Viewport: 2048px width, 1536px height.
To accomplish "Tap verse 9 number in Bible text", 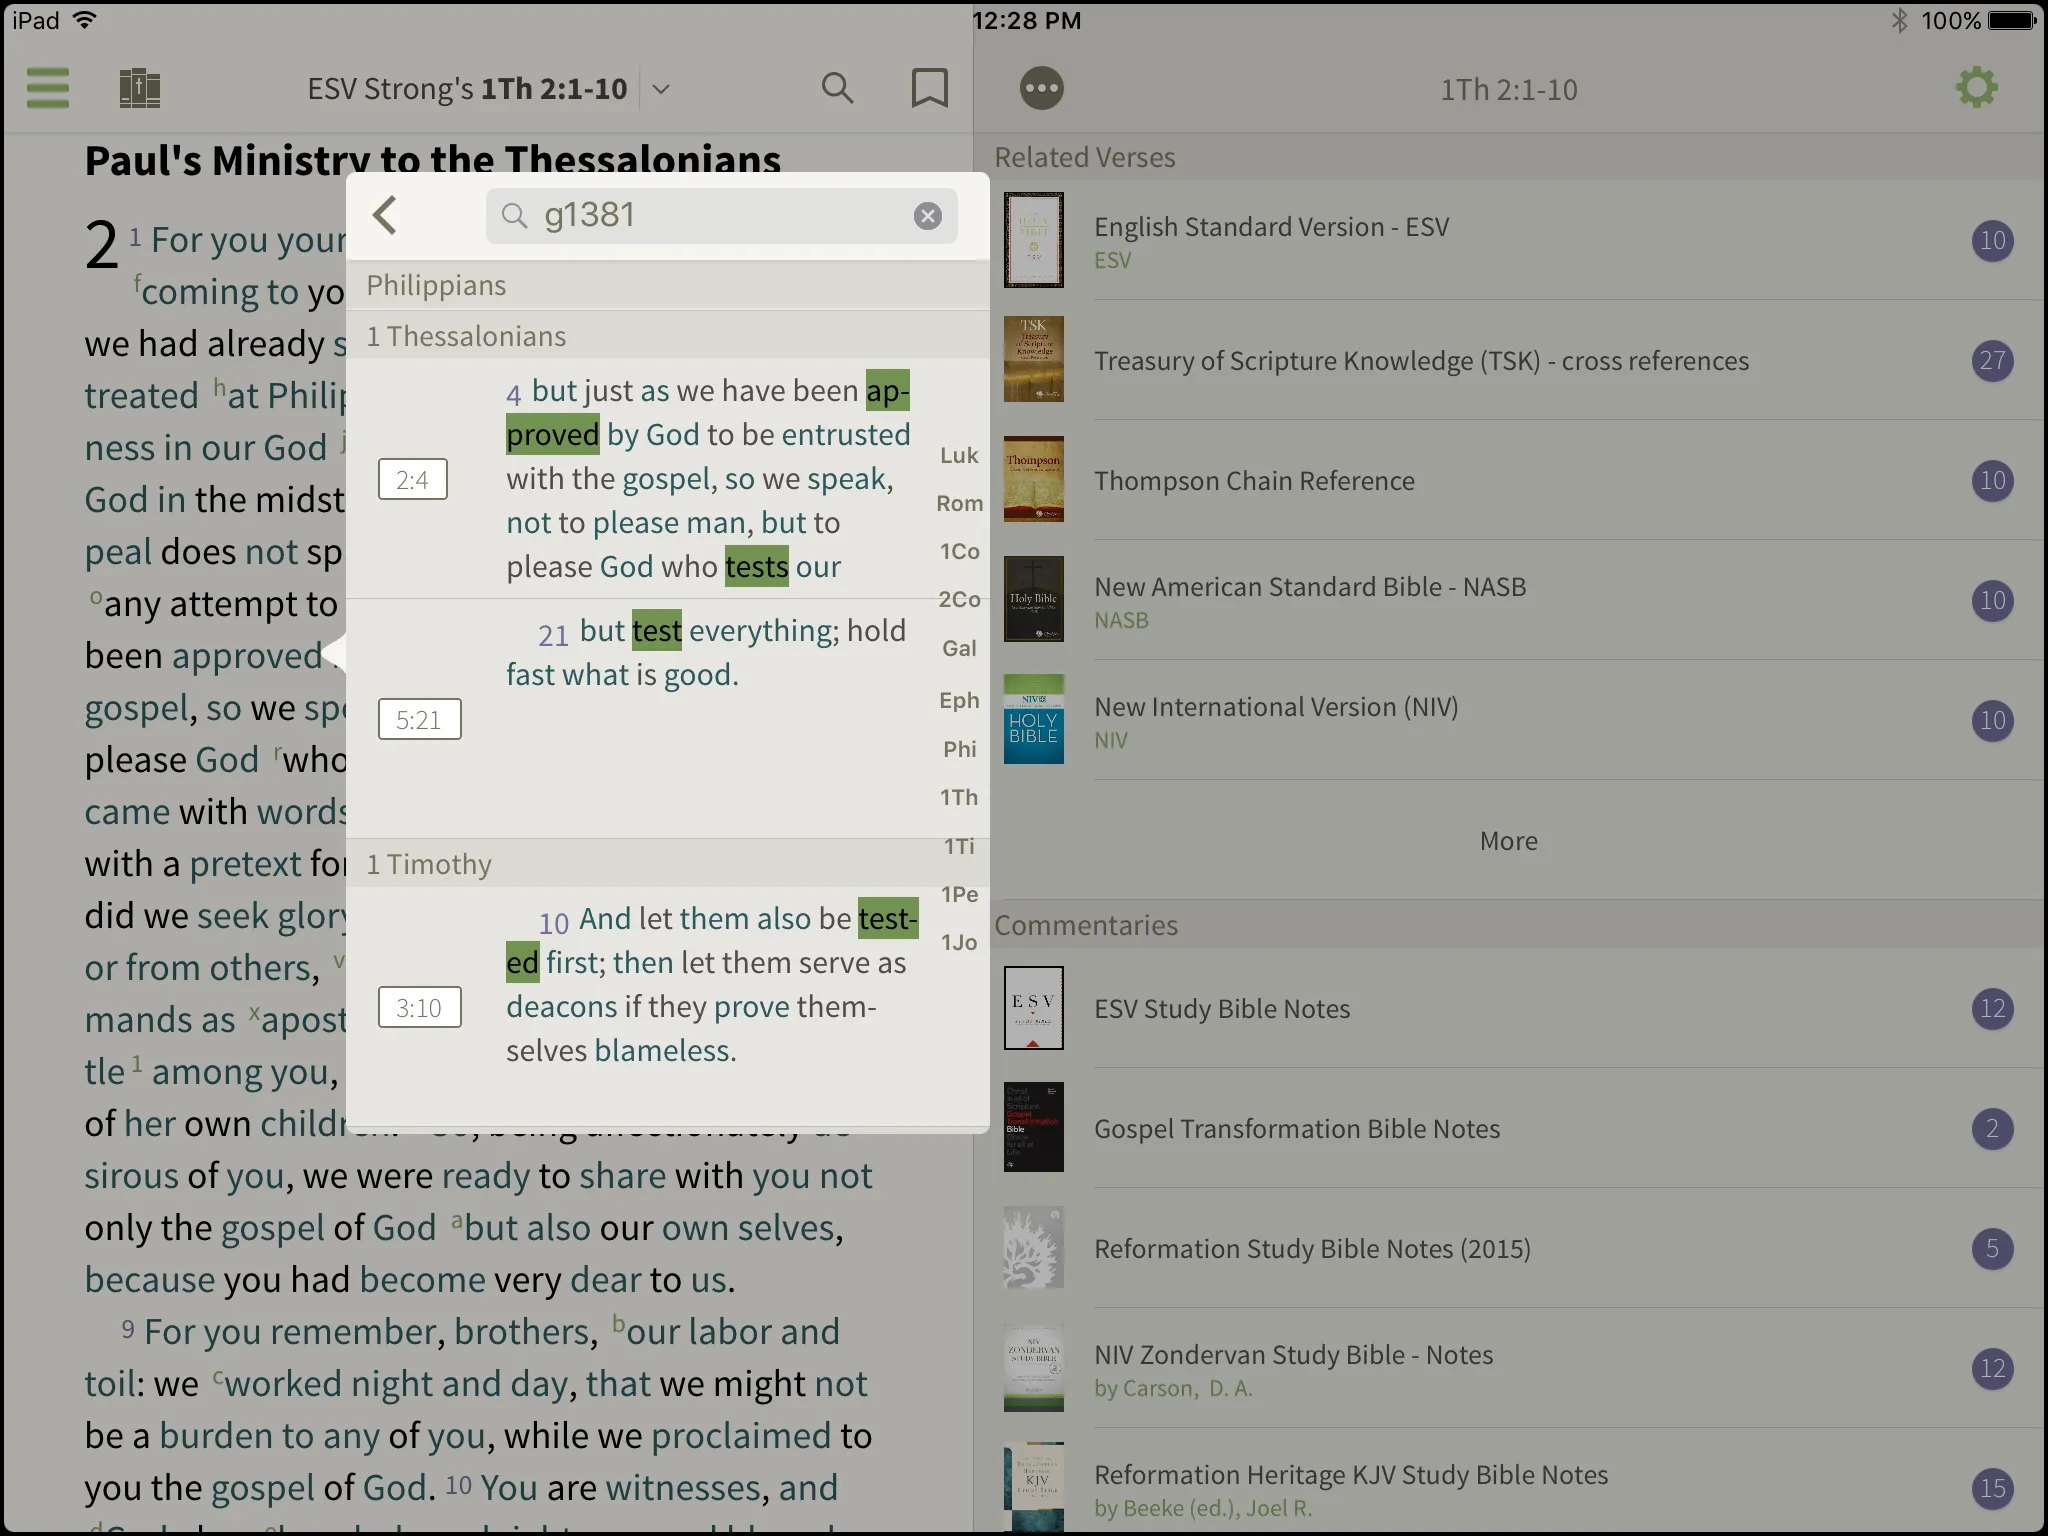I will (x=128, y=1328).
